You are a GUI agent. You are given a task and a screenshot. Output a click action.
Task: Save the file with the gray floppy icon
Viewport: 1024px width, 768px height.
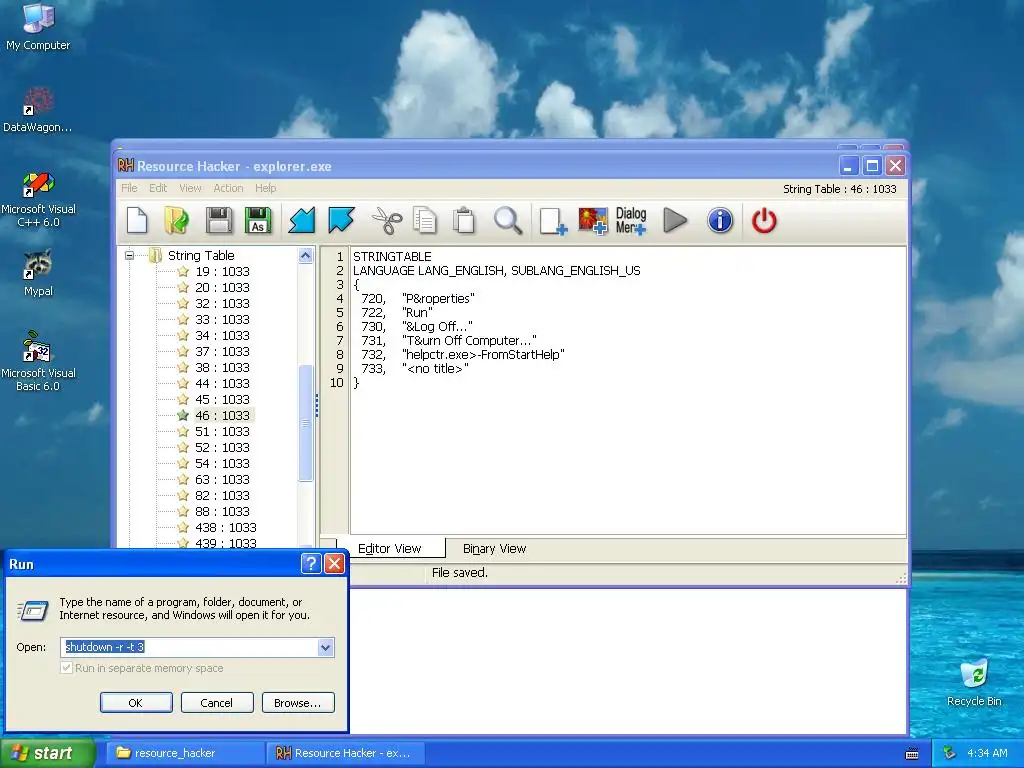click(219, 220)
